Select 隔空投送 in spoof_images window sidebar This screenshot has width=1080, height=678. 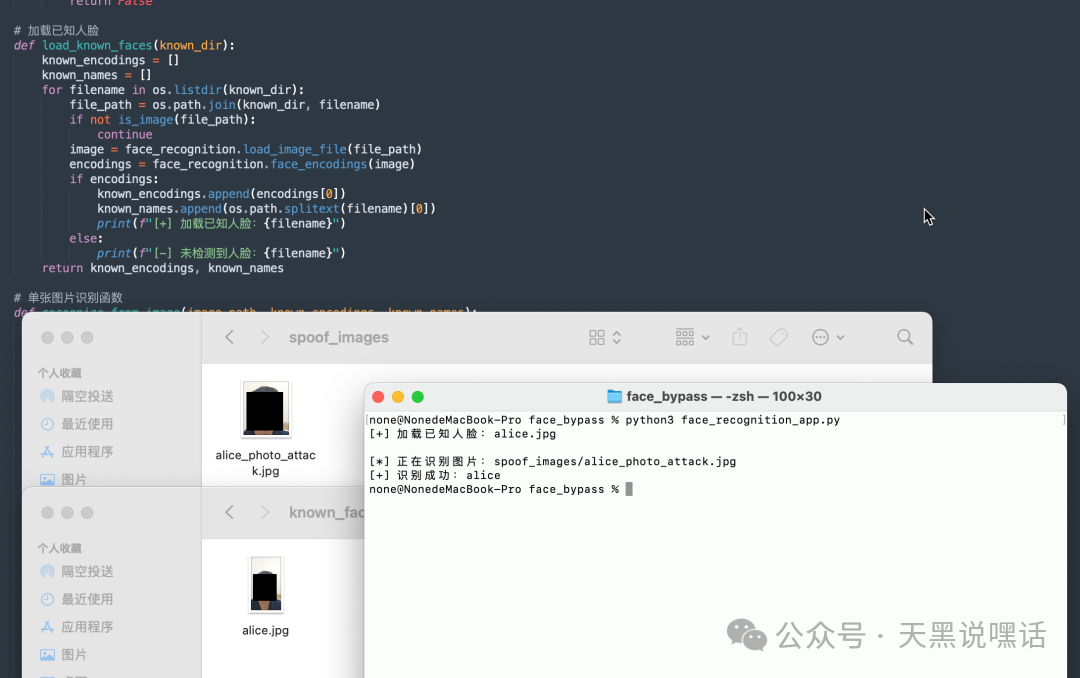(x=87, y=396)
